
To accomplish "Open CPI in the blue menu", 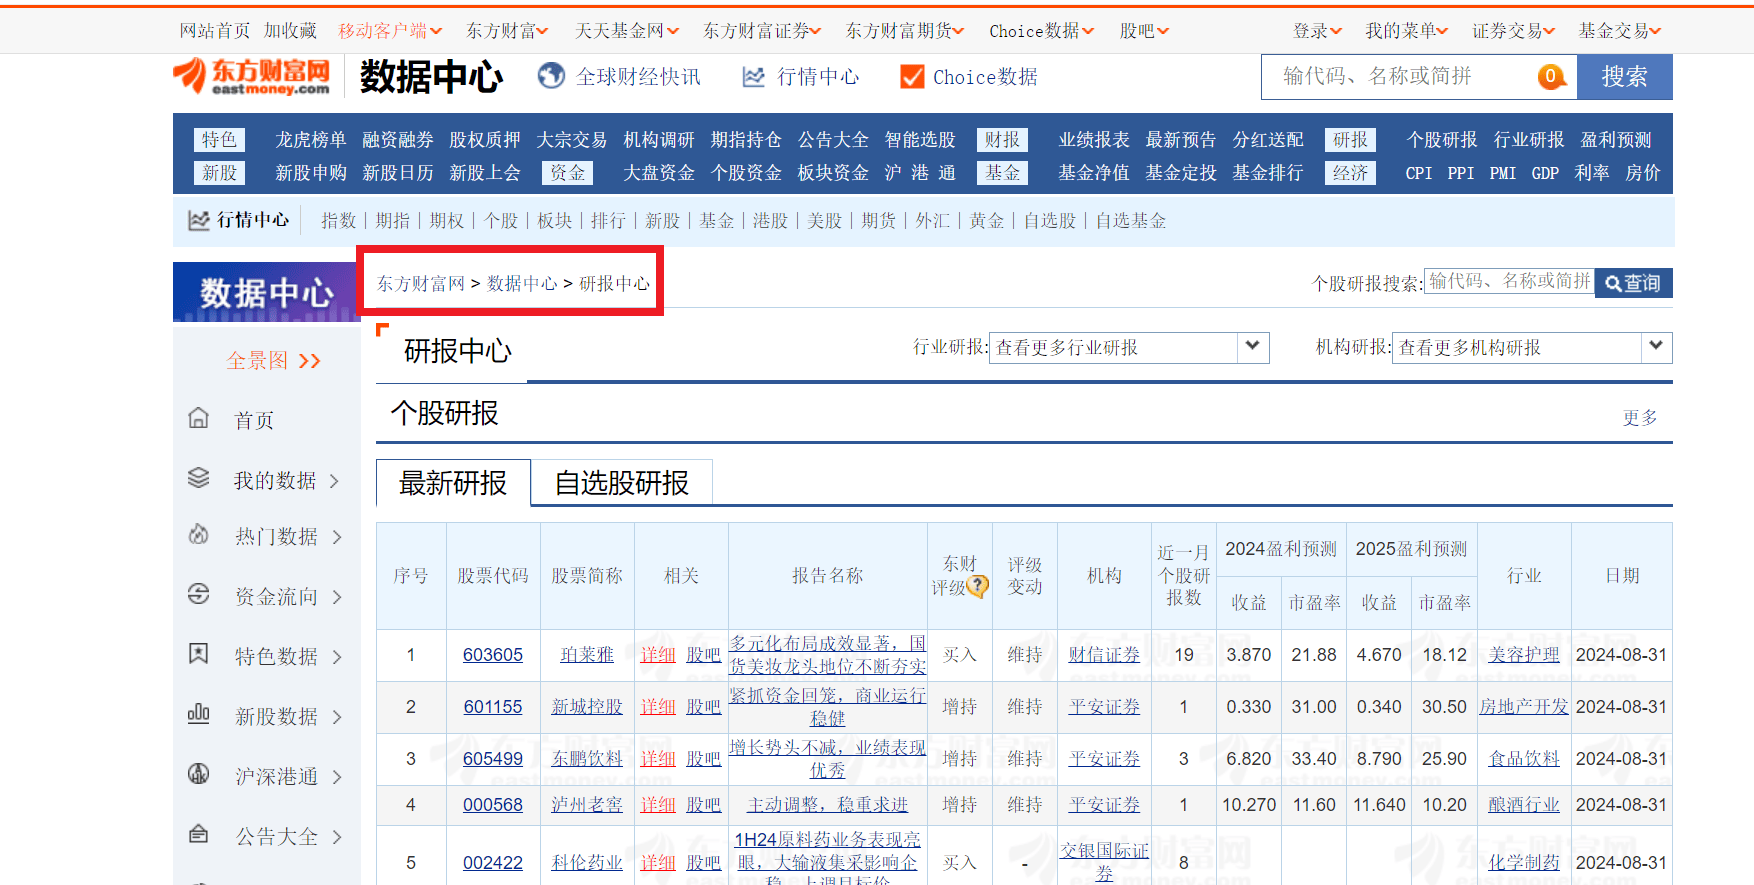I will pos(1419,173).
